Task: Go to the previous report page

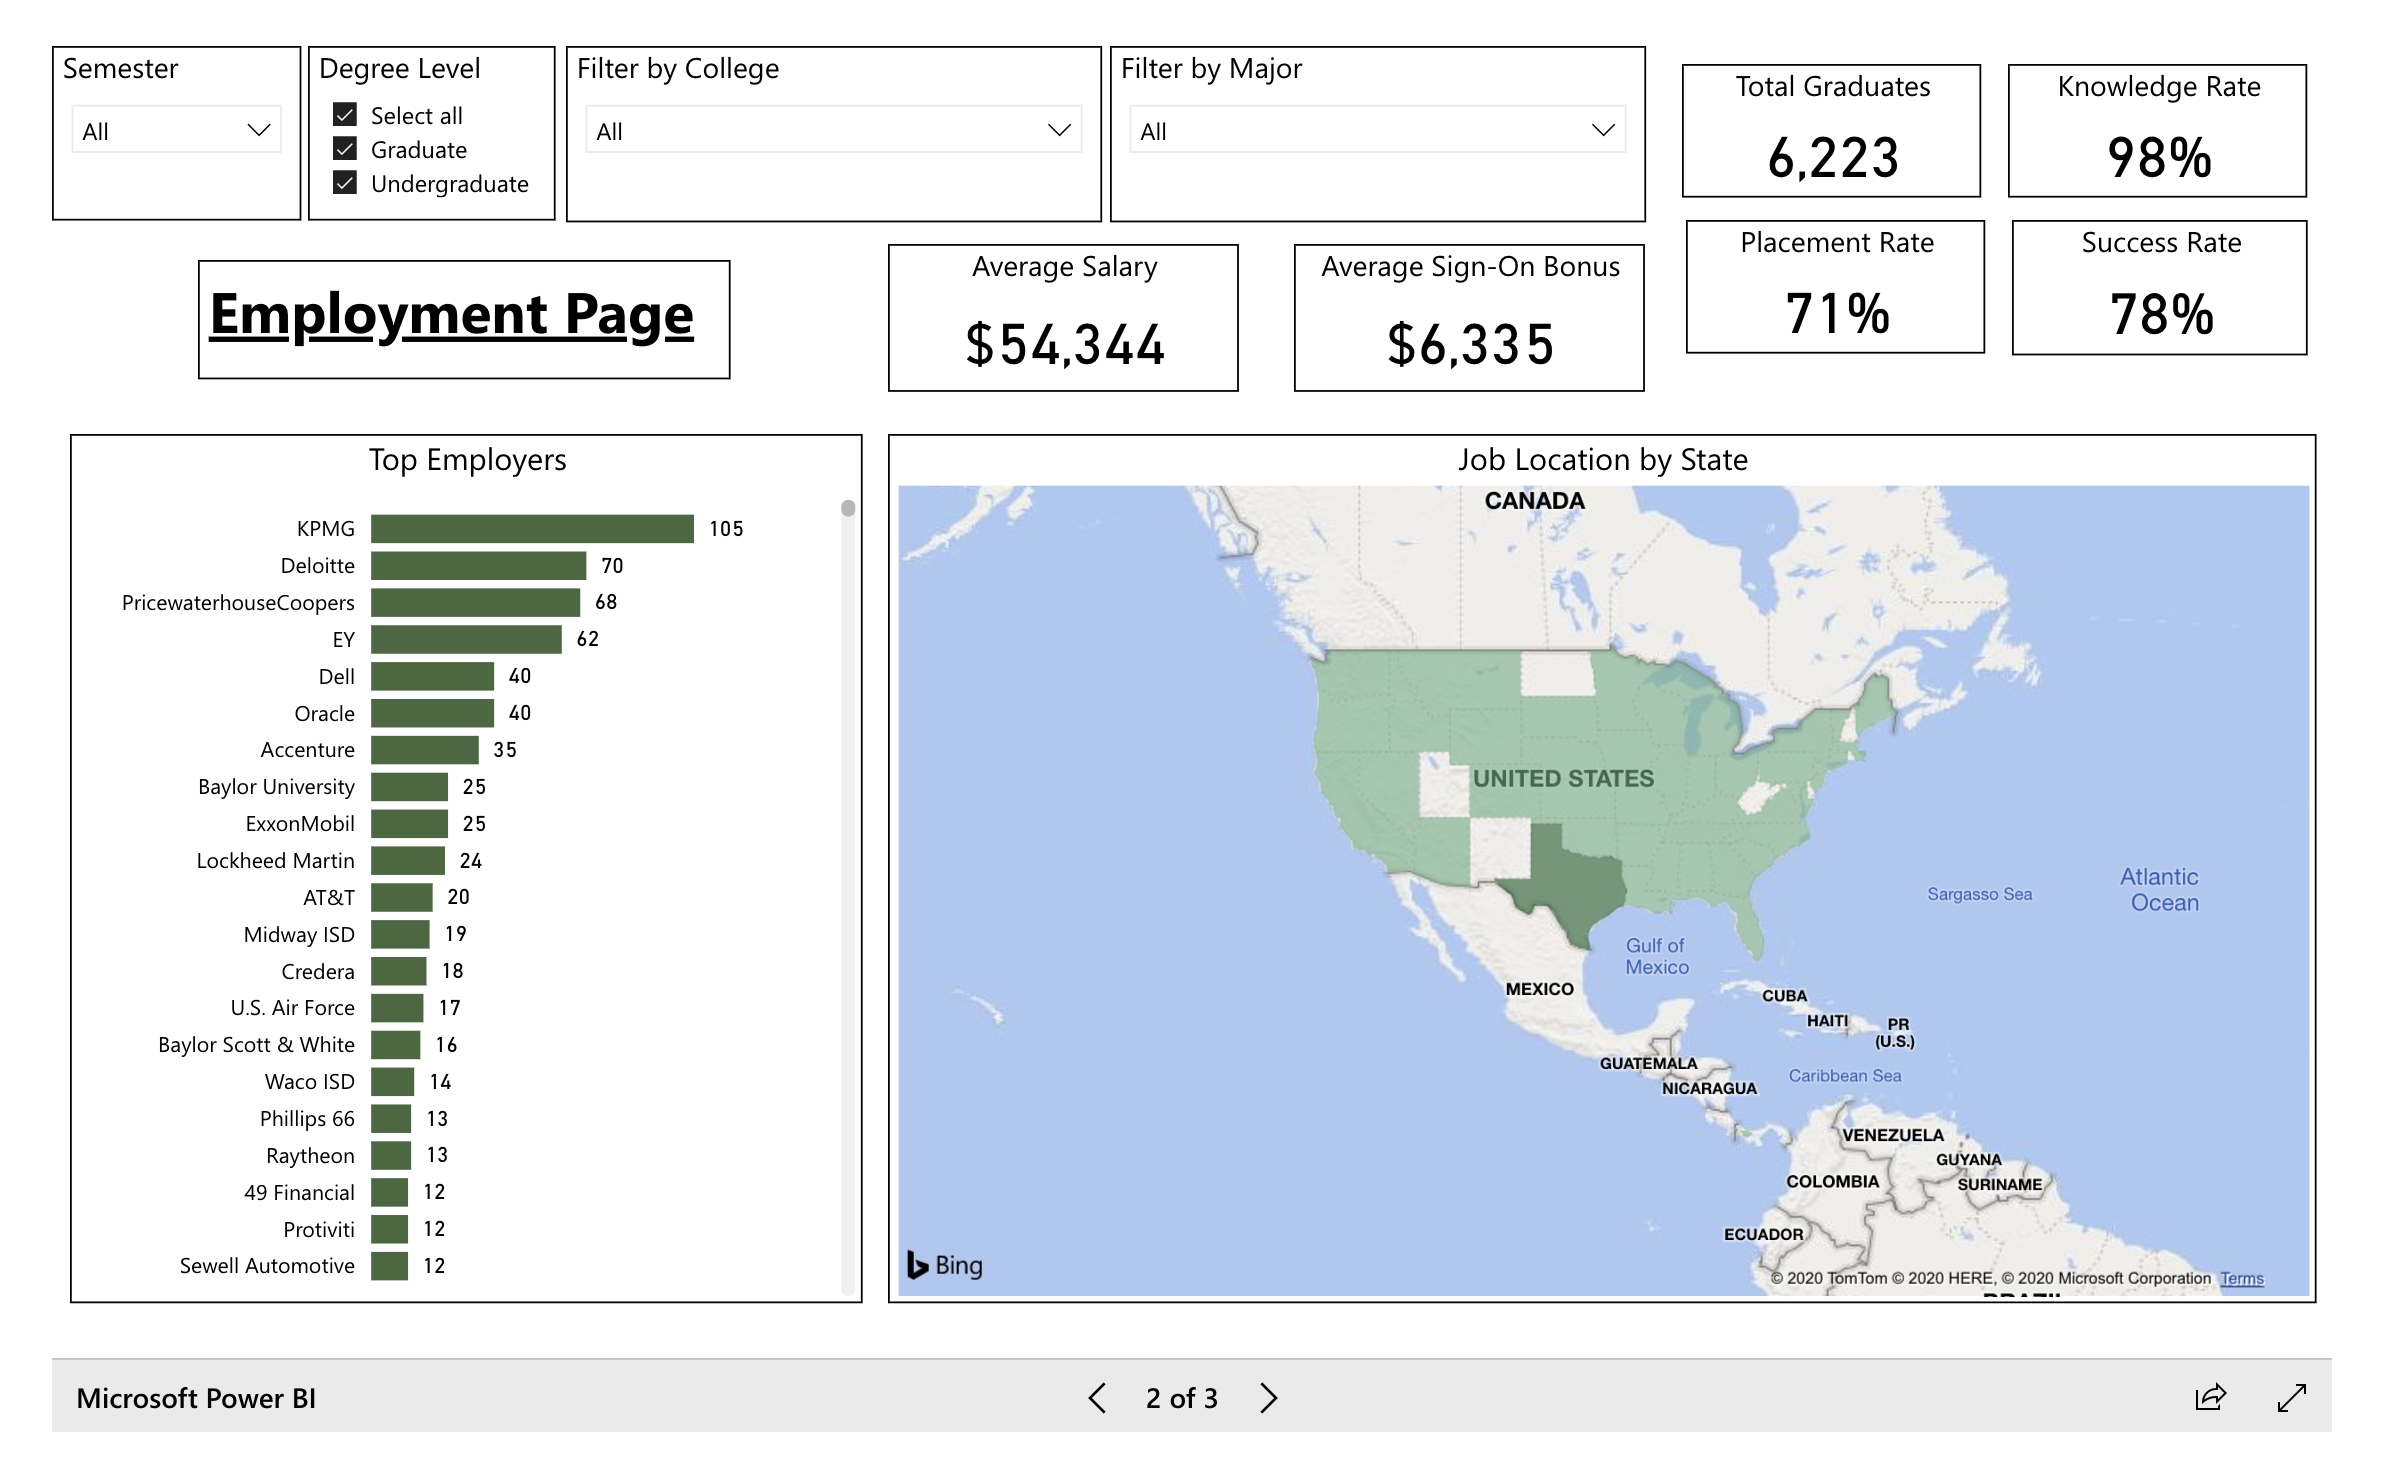Action: click(x=1097, y=1397)
